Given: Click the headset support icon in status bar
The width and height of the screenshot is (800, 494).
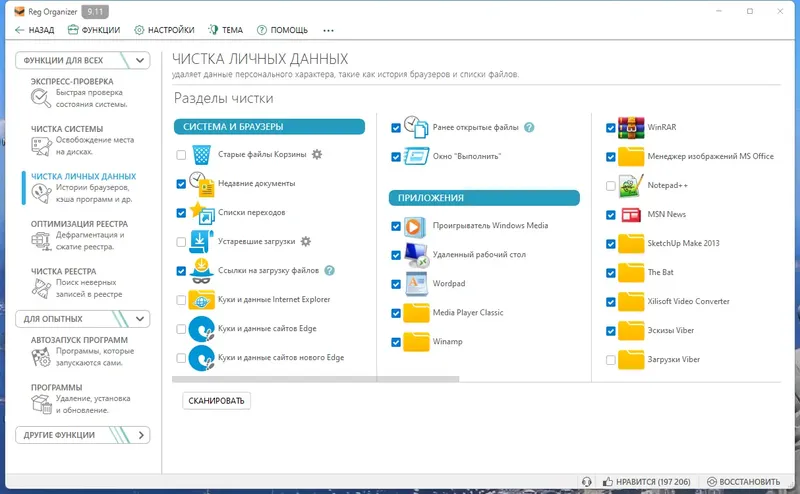Looking at the screenshot, I should 587,482.
